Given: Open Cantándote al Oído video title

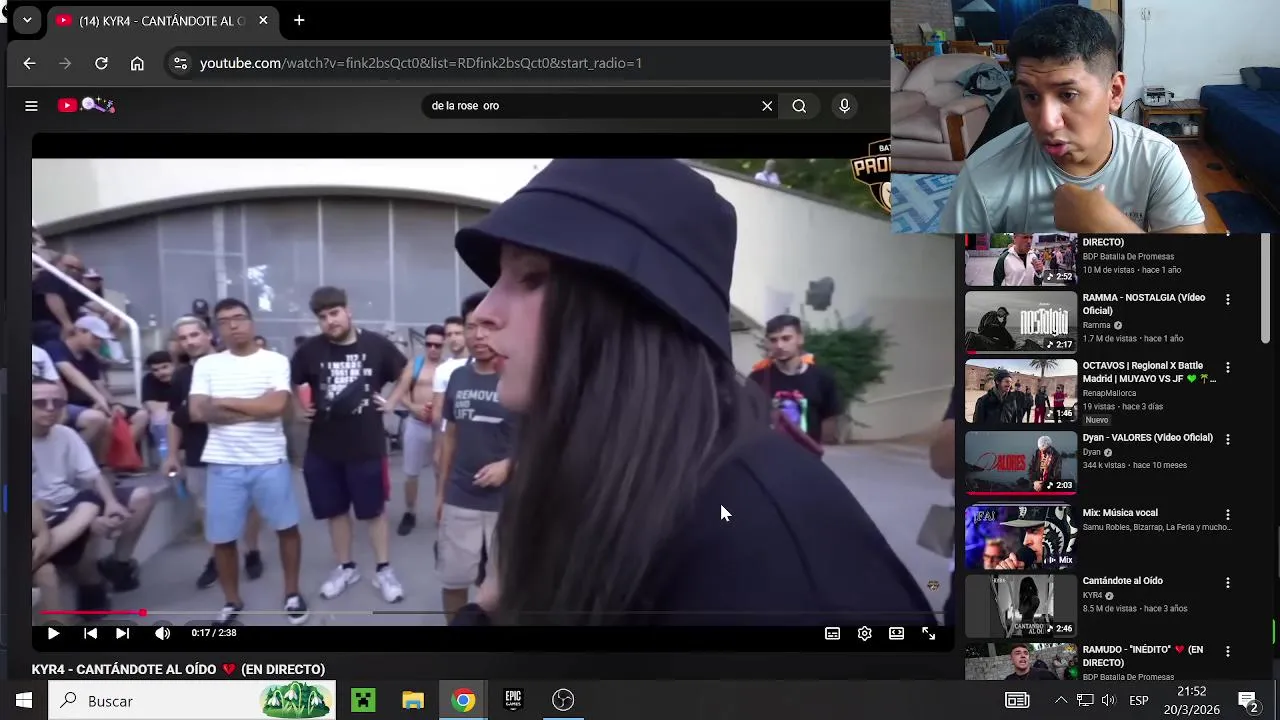Looking at the screenshot, I should (x=1122, y=581).
